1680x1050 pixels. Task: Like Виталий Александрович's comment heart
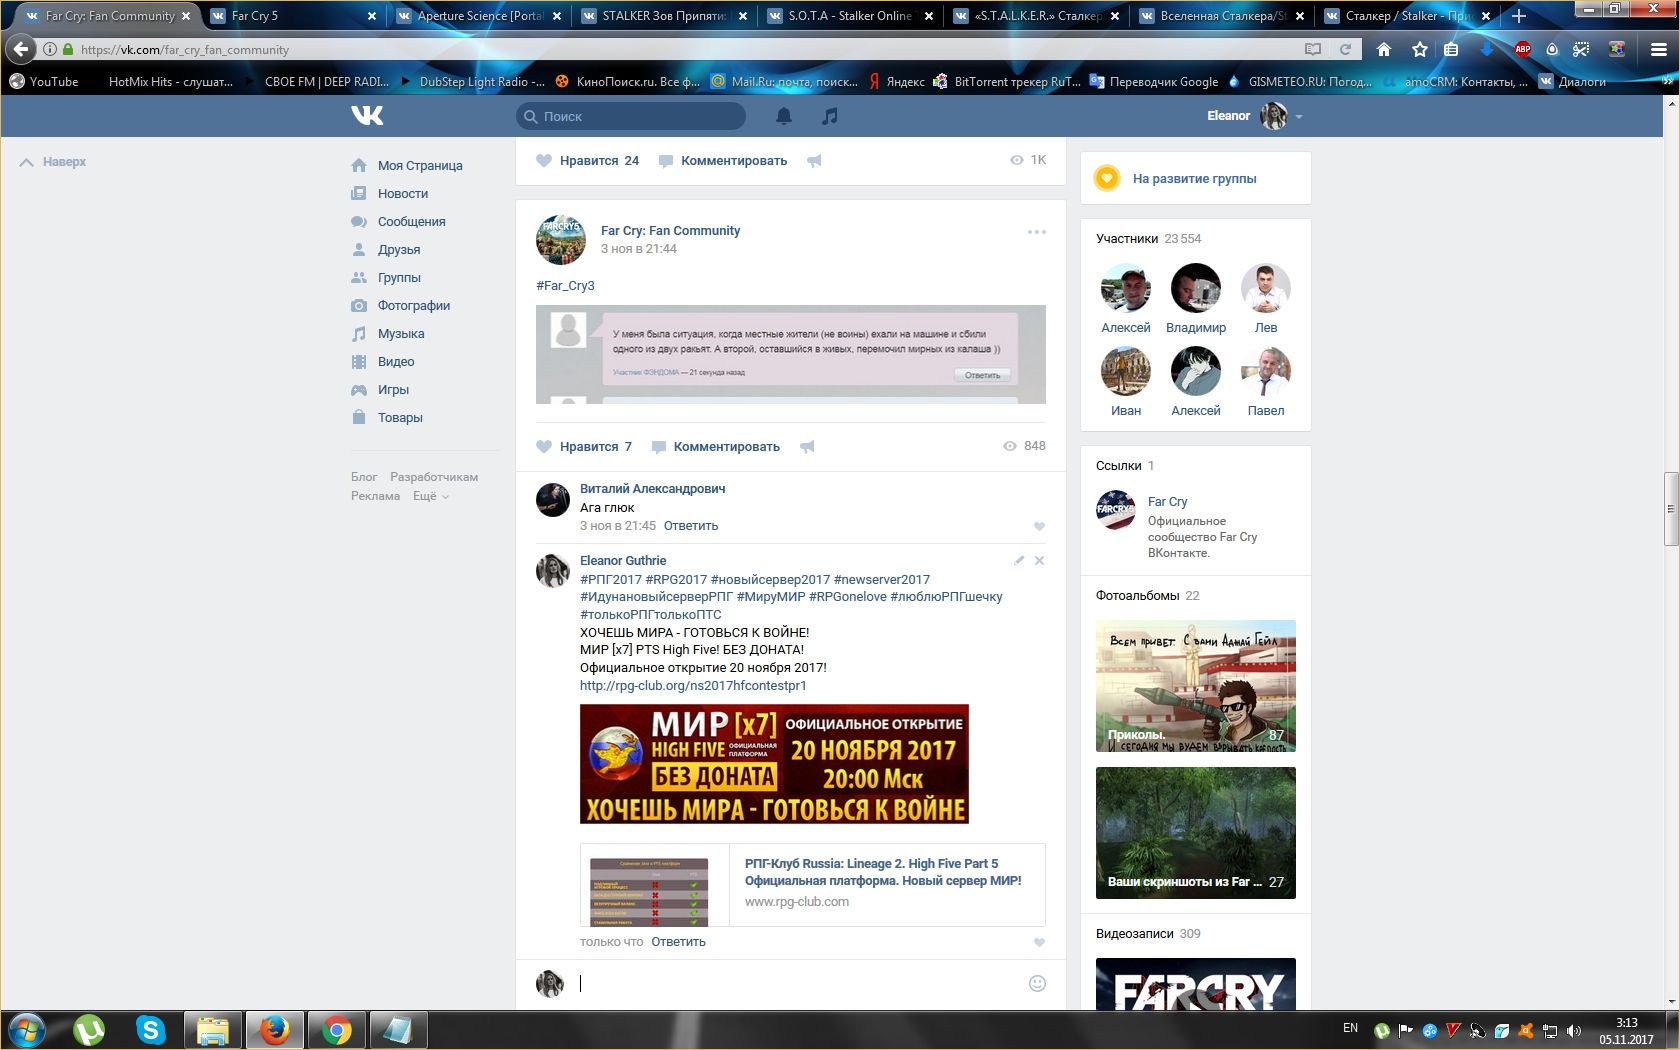(x=1039, y=526)
